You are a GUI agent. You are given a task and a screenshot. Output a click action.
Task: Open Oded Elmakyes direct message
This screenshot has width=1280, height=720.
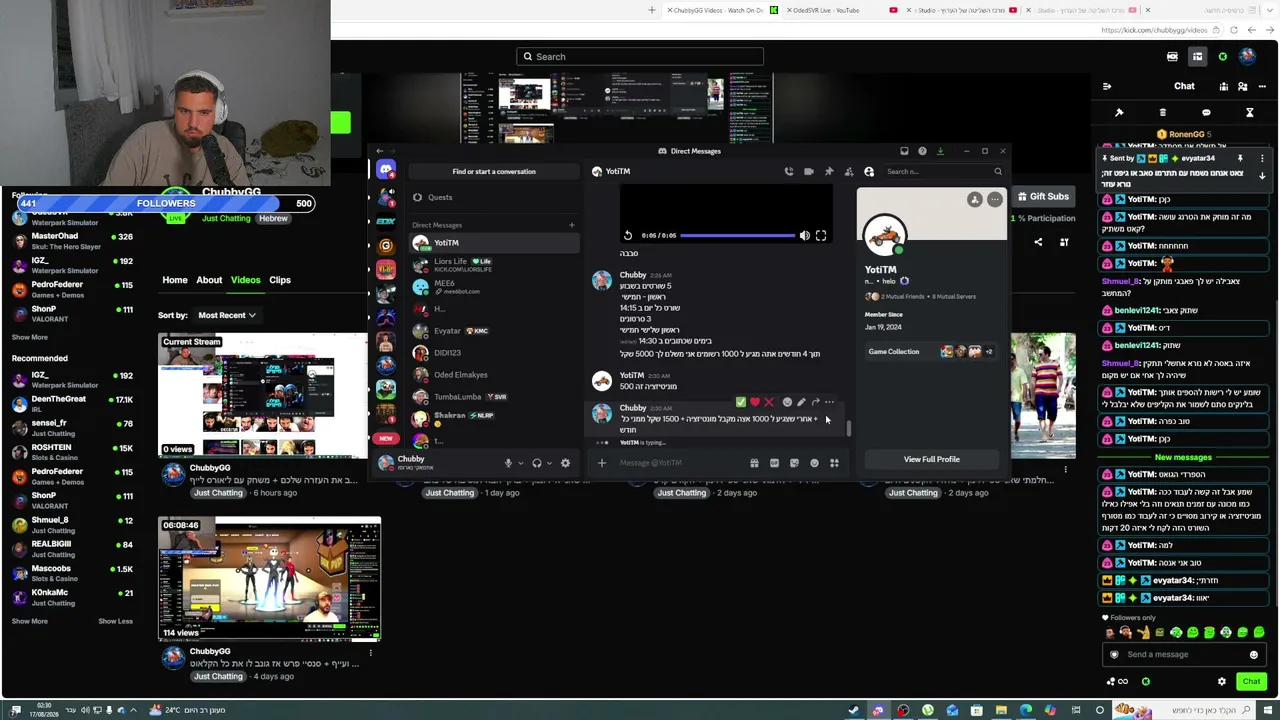point(494,375)
